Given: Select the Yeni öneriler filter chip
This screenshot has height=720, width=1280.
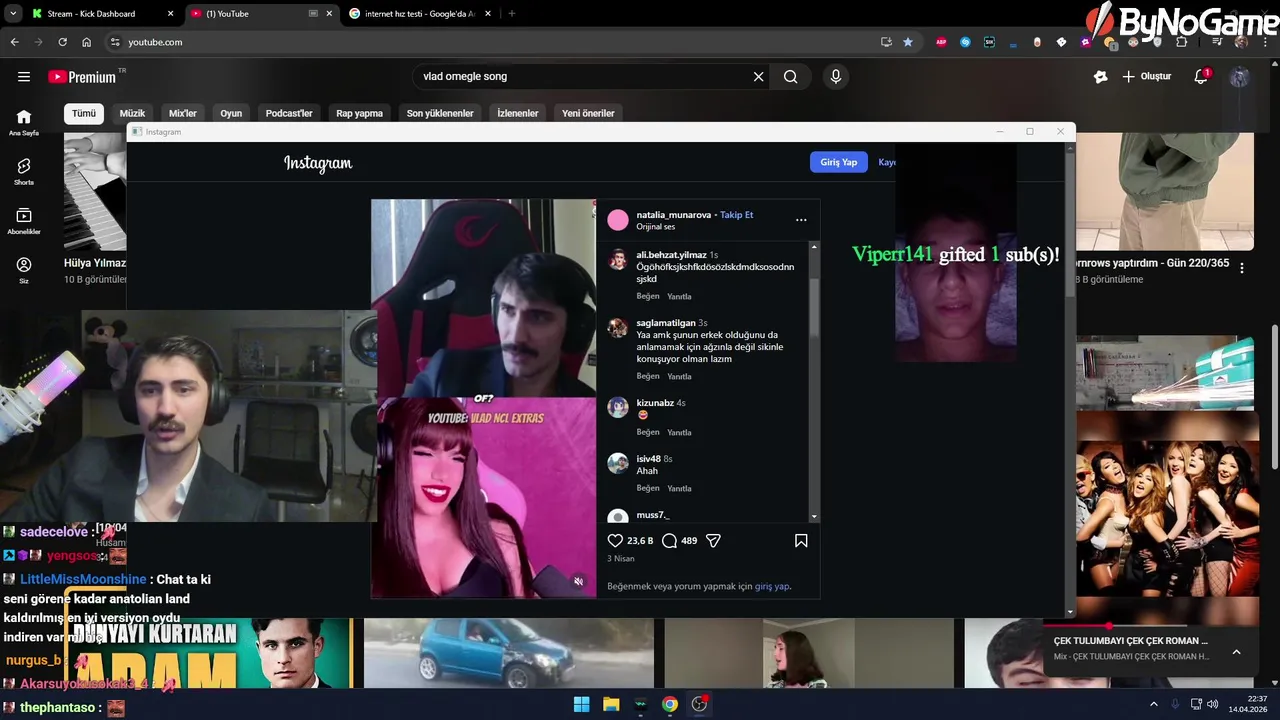Looking at the screenshot, I should (x=588, y=113).
